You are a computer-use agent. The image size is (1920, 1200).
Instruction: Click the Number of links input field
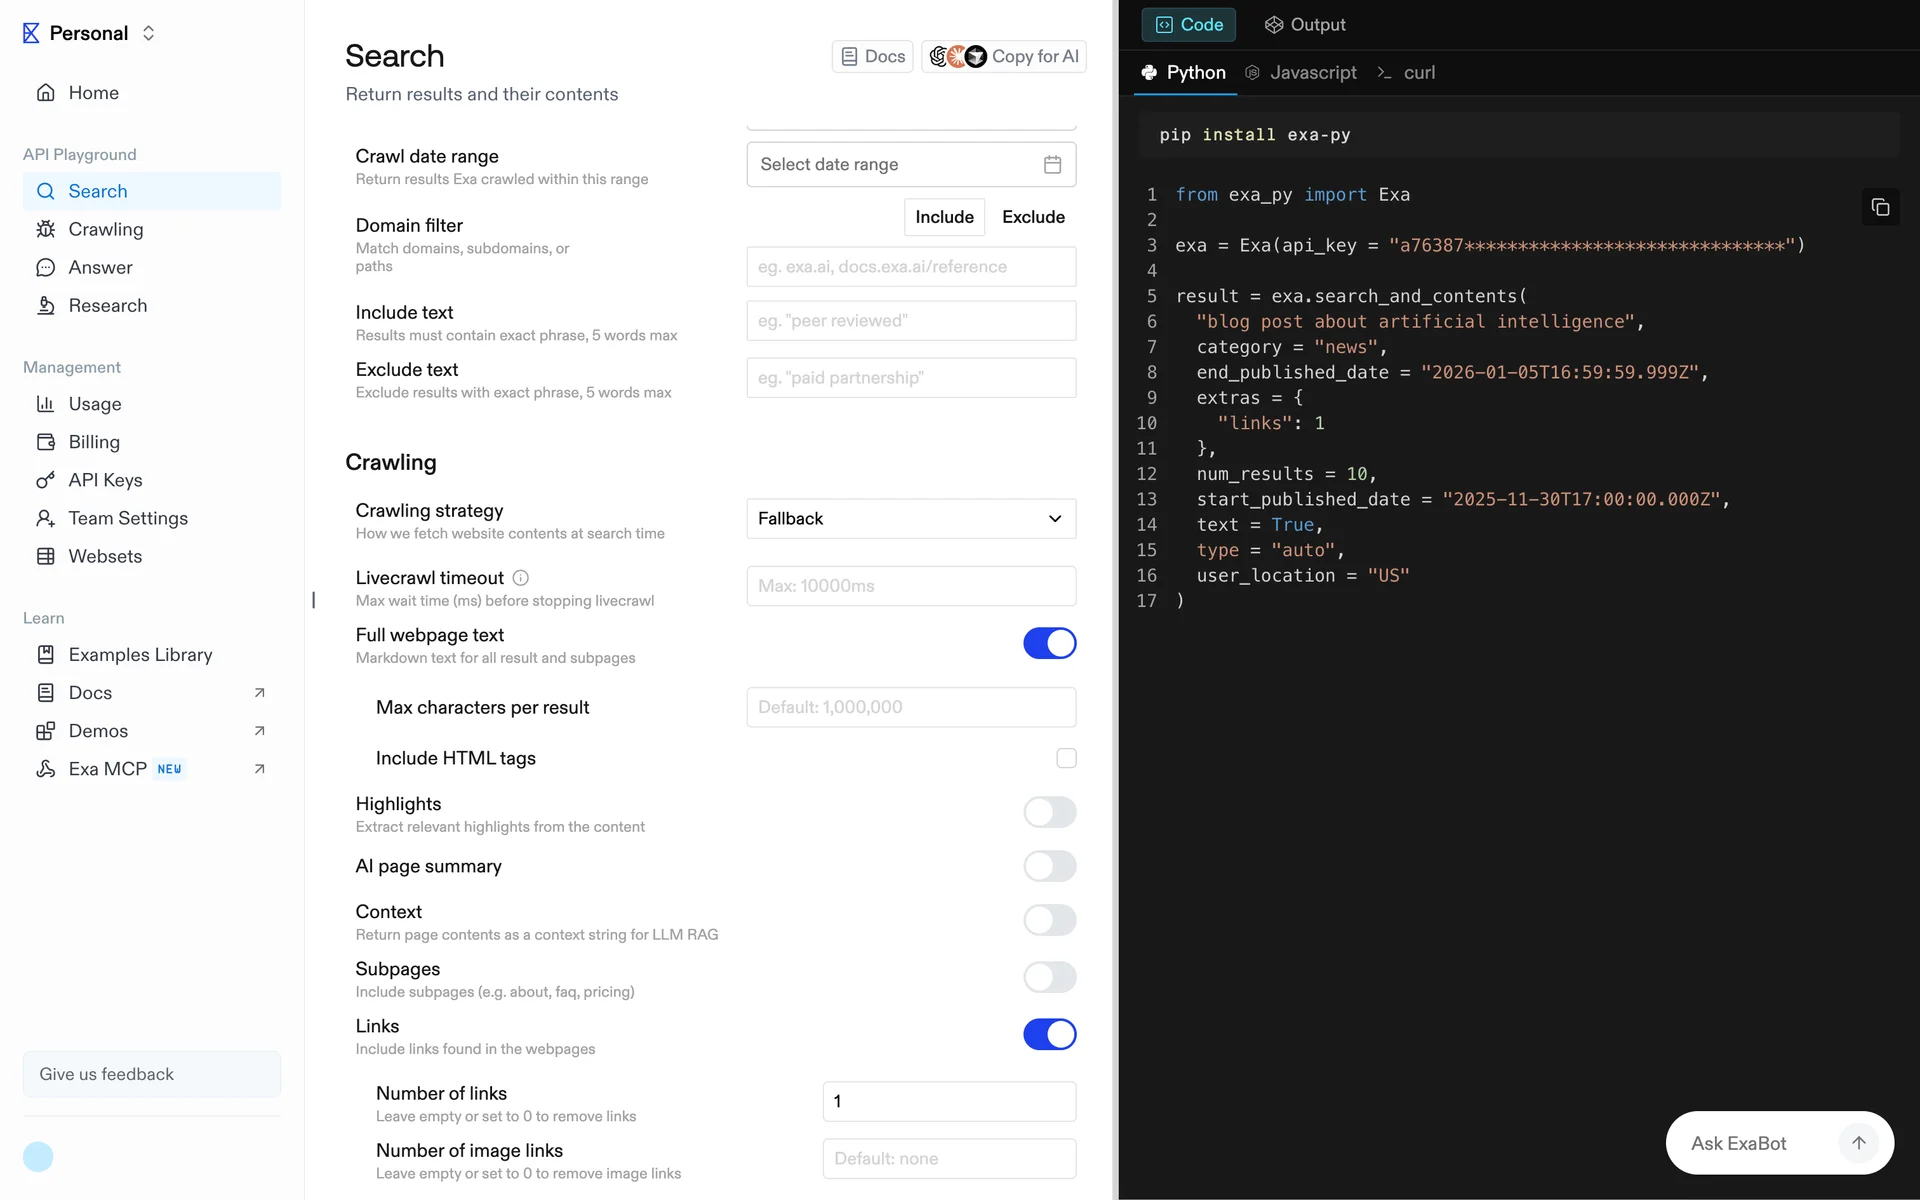point(948,1101)
